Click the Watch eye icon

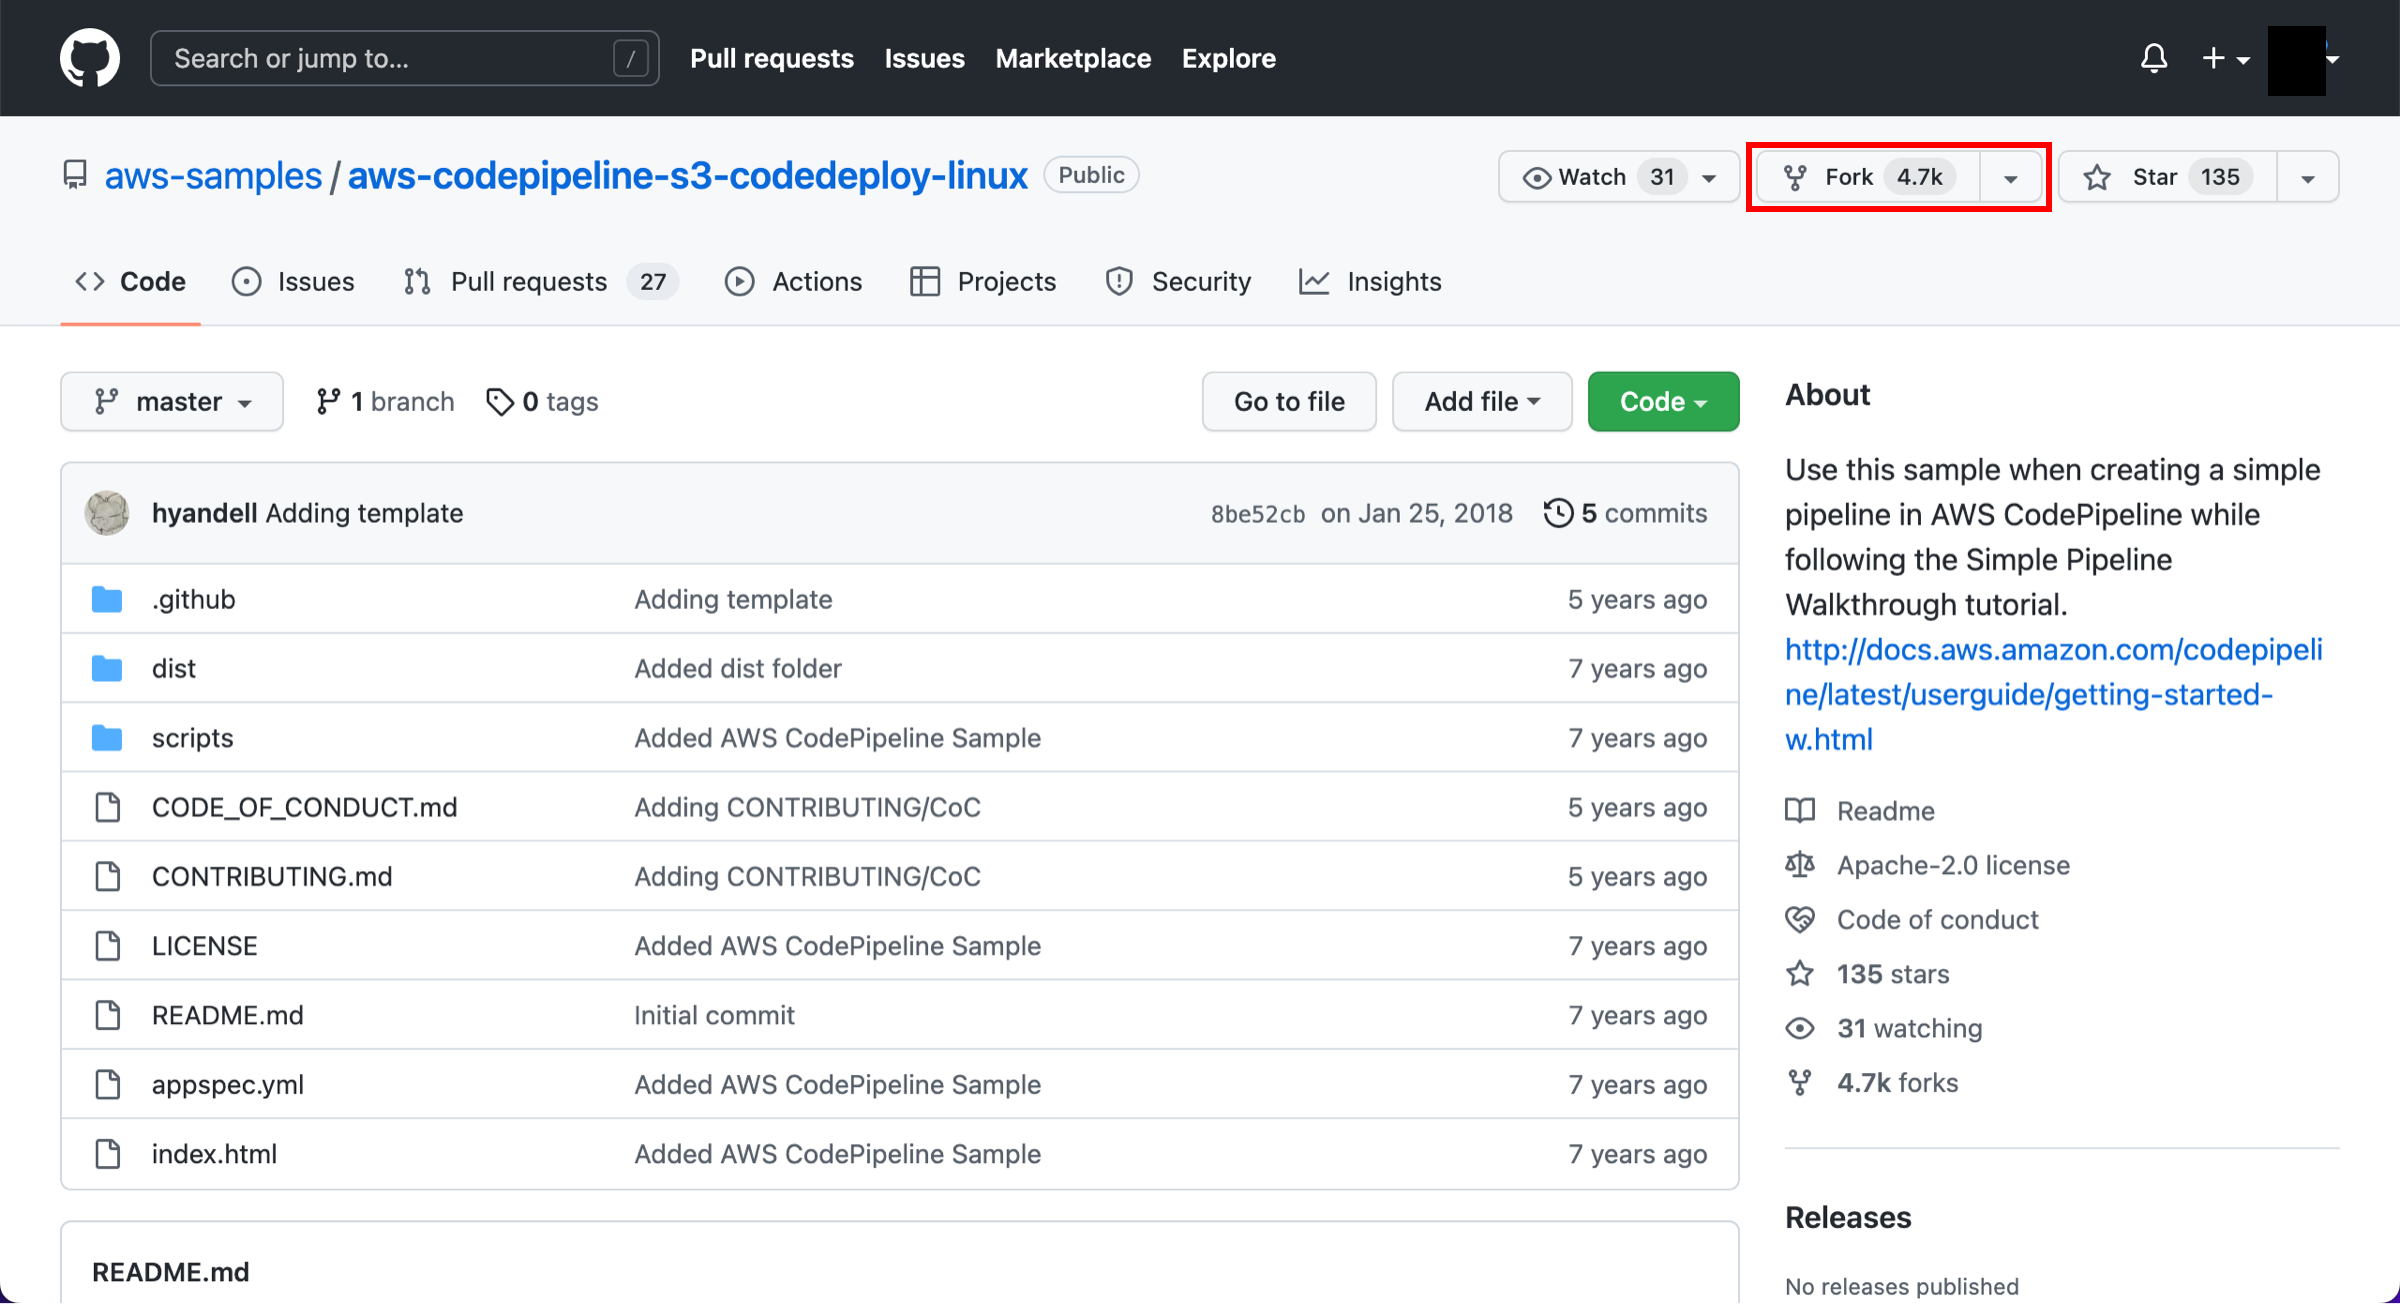click(1537, 177)
